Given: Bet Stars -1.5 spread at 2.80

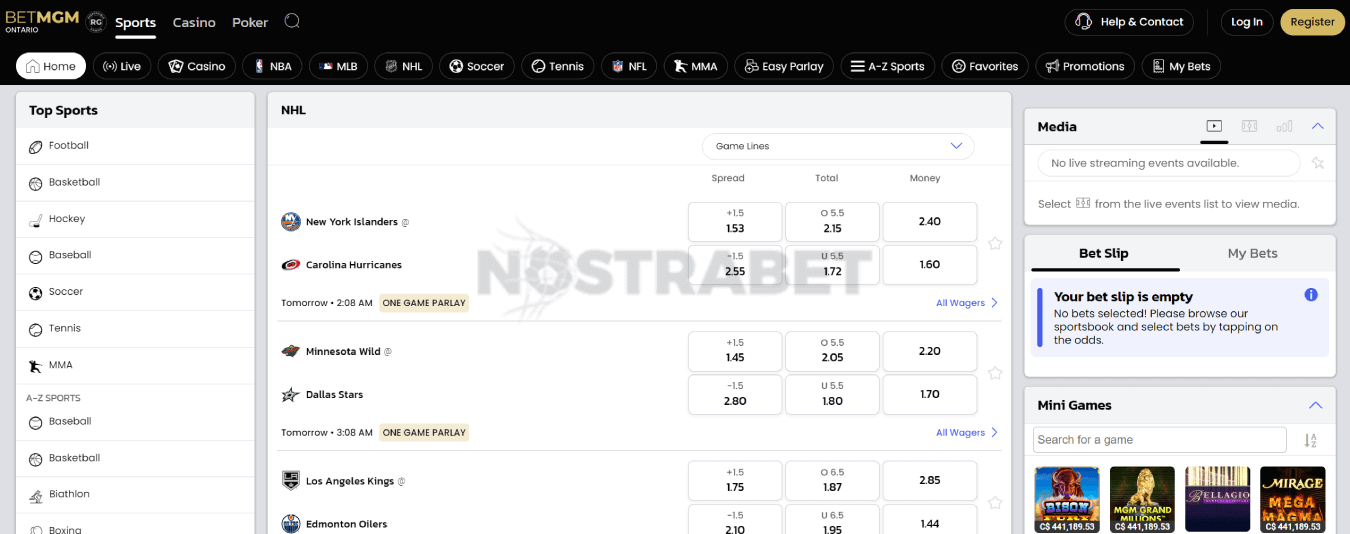Looking at the screenshot, I should click(735, 394).
